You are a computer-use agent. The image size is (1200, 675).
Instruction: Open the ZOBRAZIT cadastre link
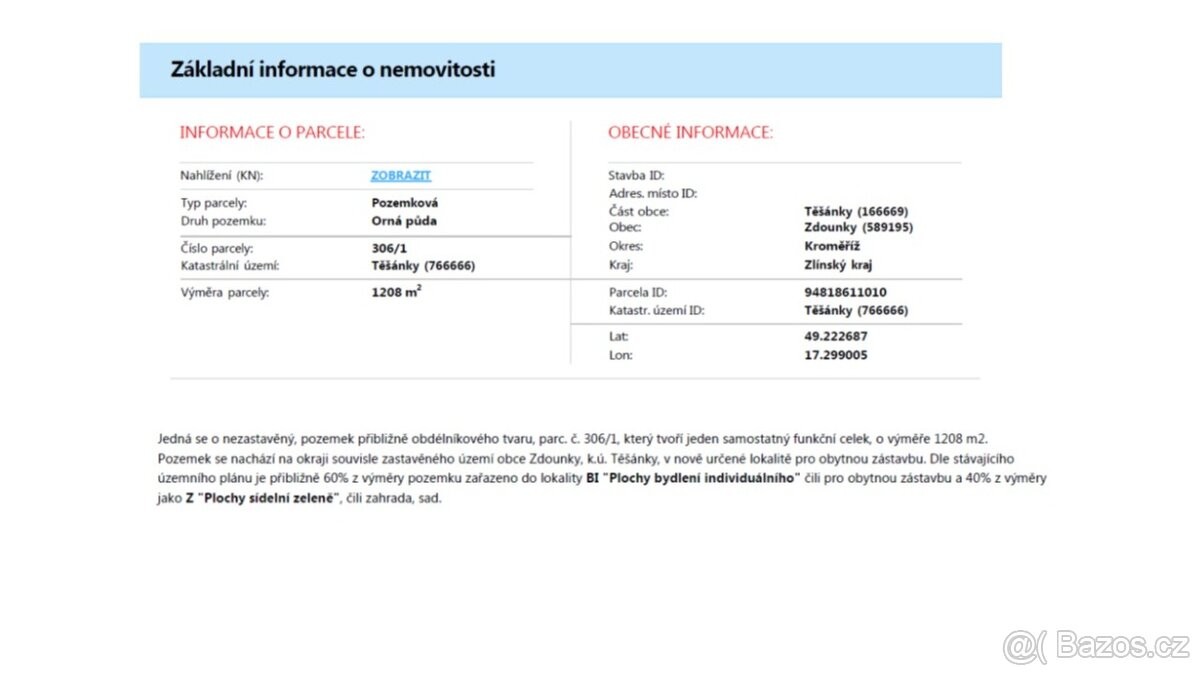(x=400, y=175)
